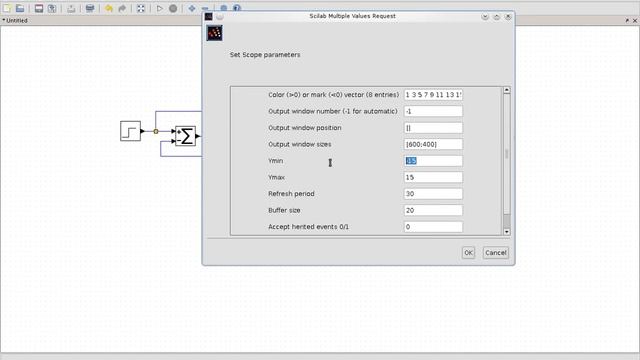640x360 pixels.
Task: Create a new Xcos diagram
Action: (7, 8)
